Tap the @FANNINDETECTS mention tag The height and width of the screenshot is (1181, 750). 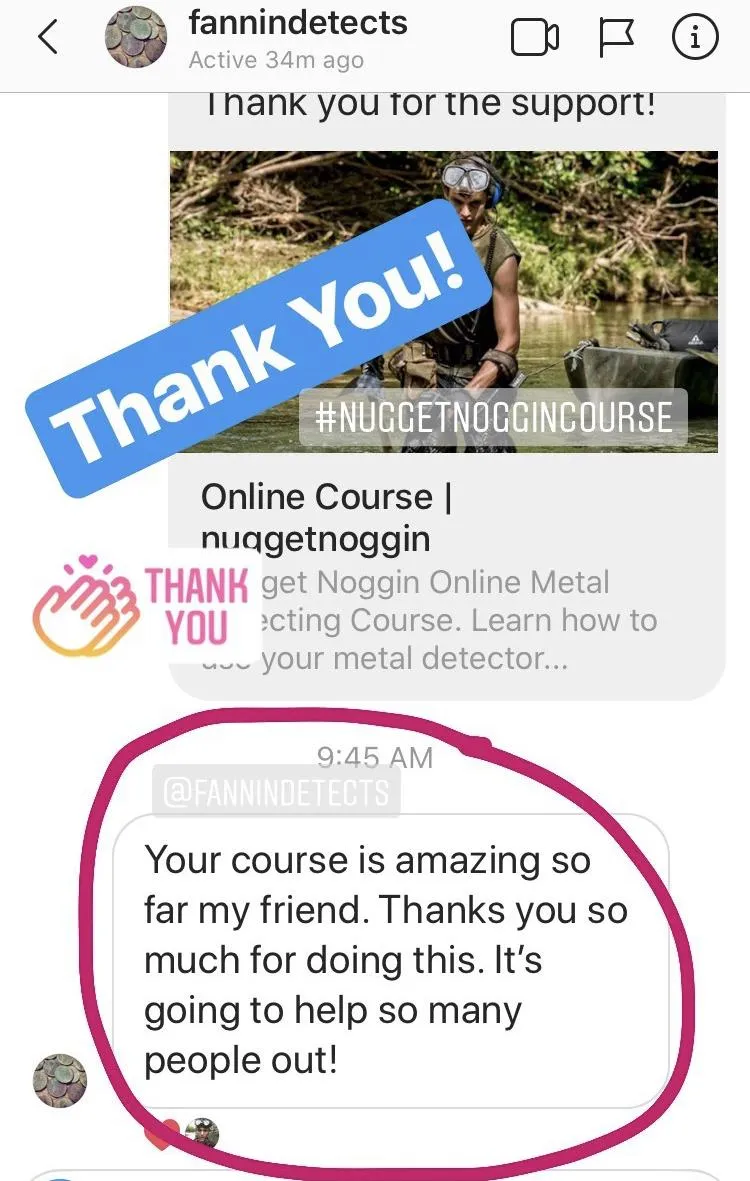click(276, 792)
